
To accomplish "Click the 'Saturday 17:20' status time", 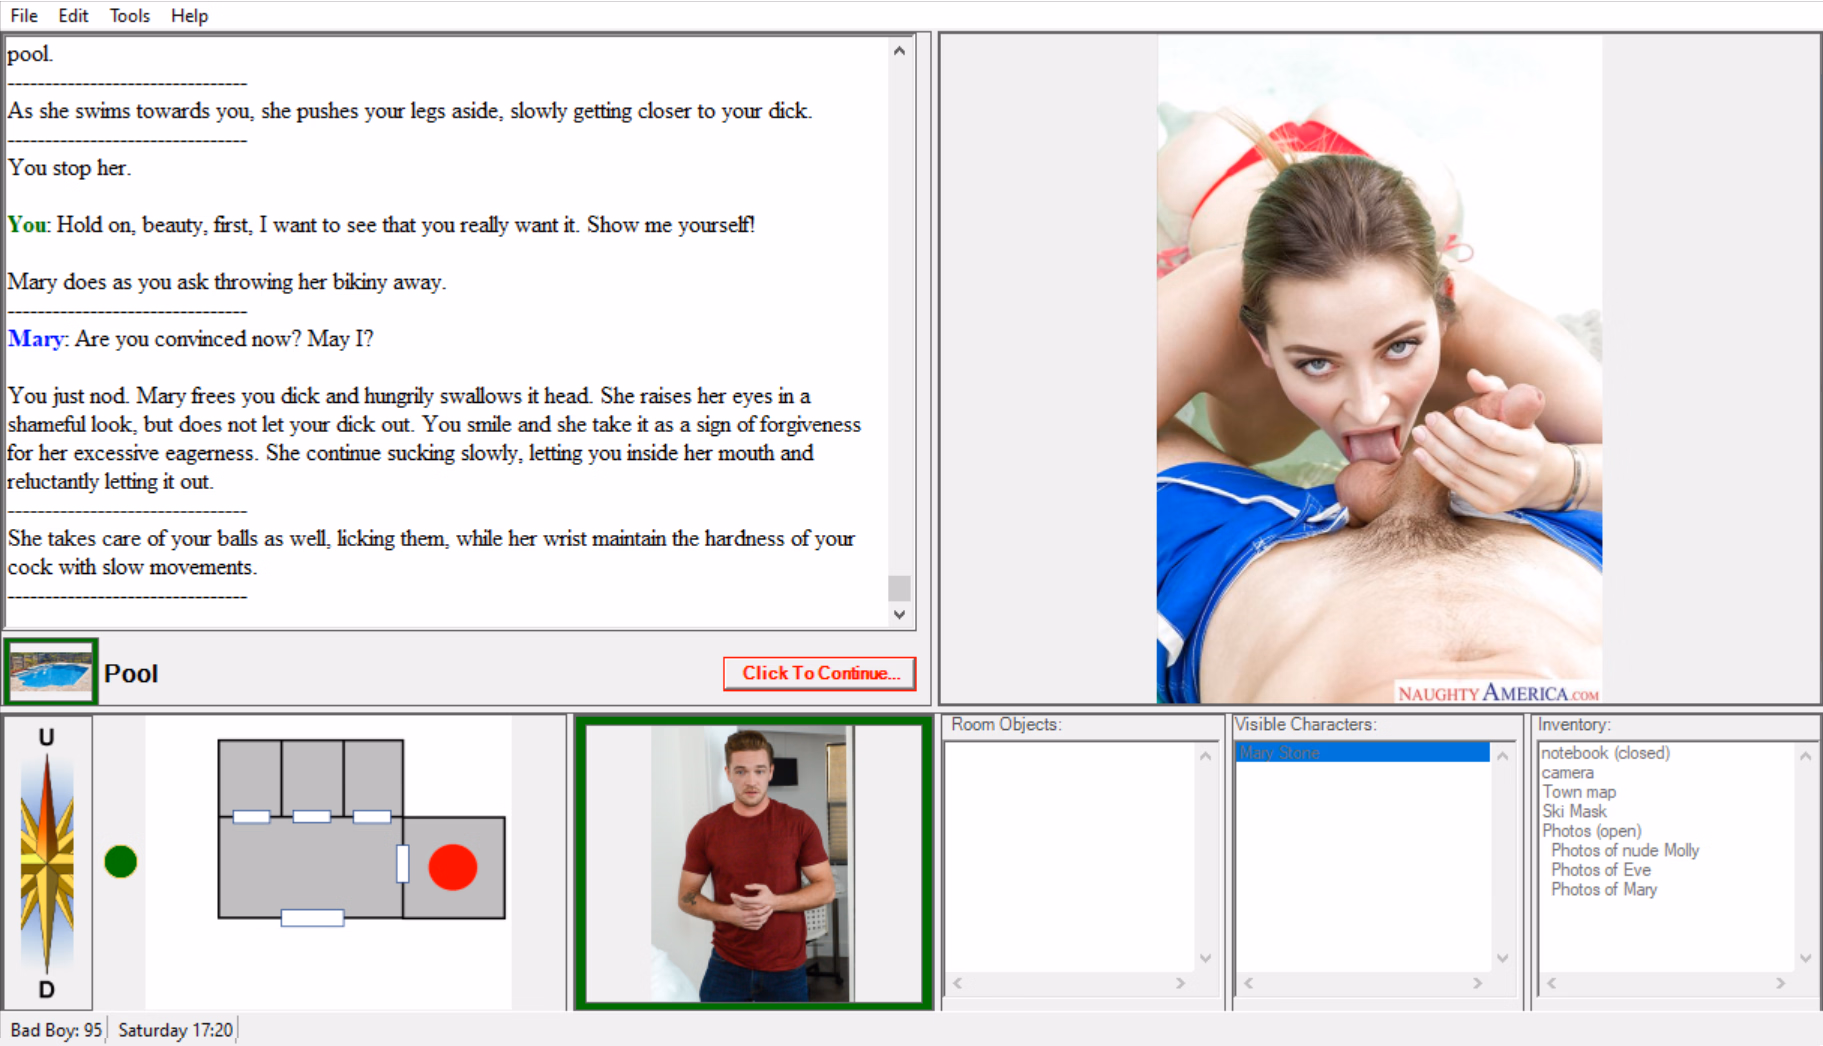I will [175, 1030].
